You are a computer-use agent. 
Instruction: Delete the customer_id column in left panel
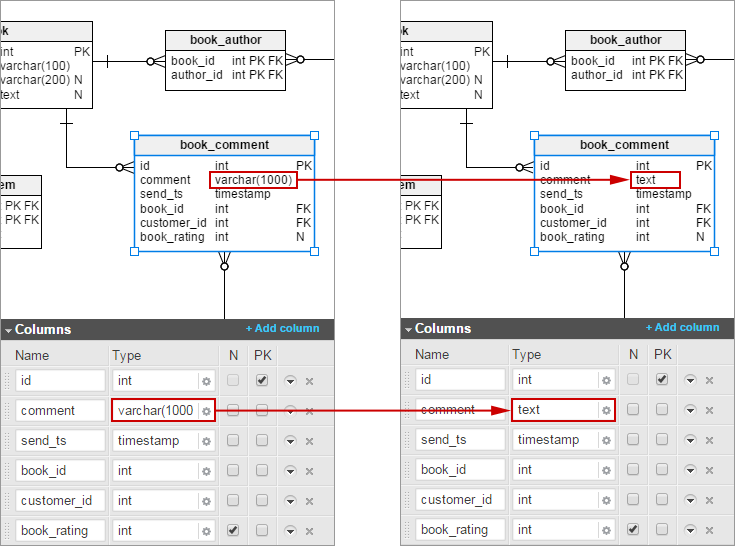(309, 501)
